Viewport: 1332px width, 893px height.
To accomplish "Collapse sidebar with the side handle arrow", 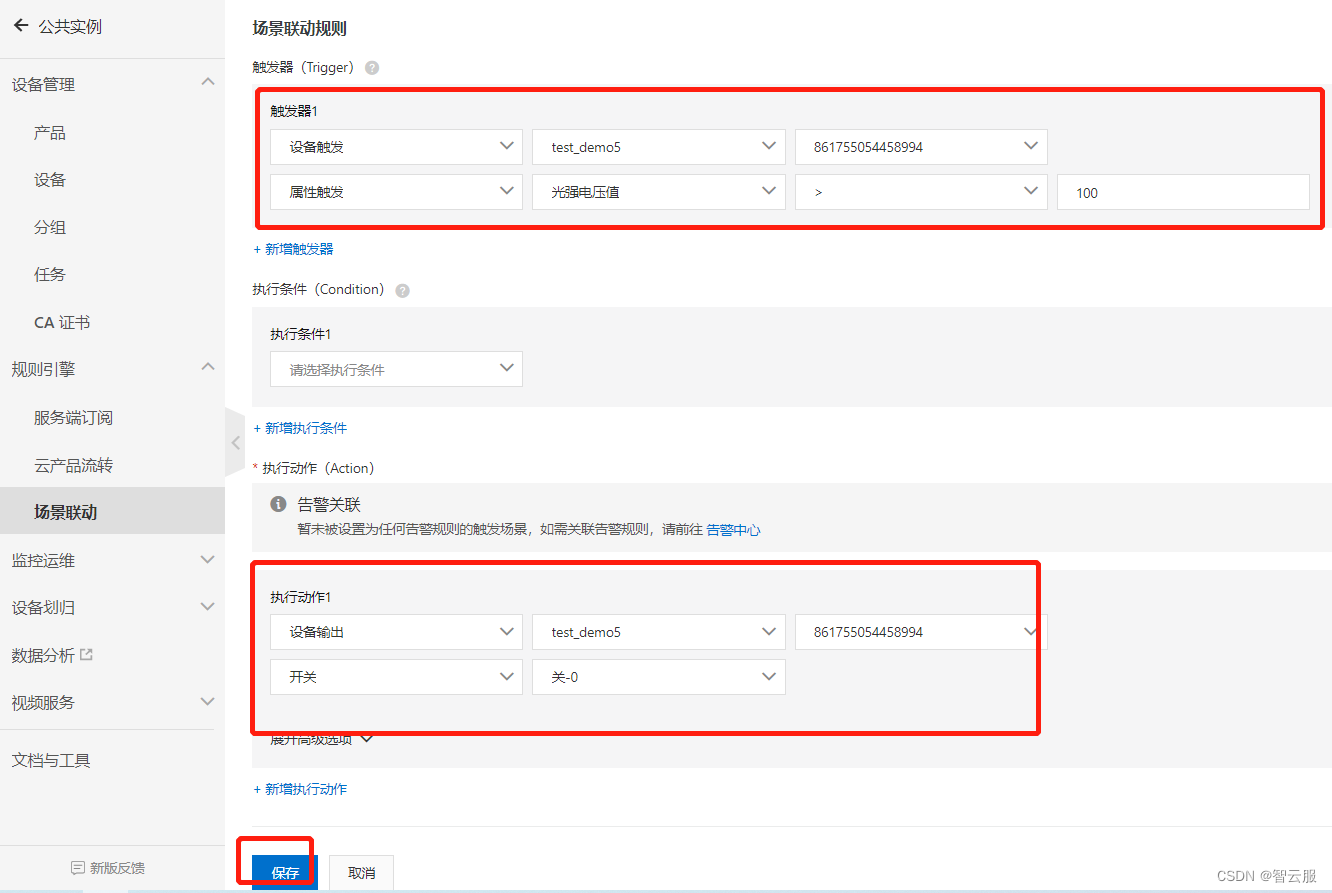I will pyautogui.click(x=236, y=442).
